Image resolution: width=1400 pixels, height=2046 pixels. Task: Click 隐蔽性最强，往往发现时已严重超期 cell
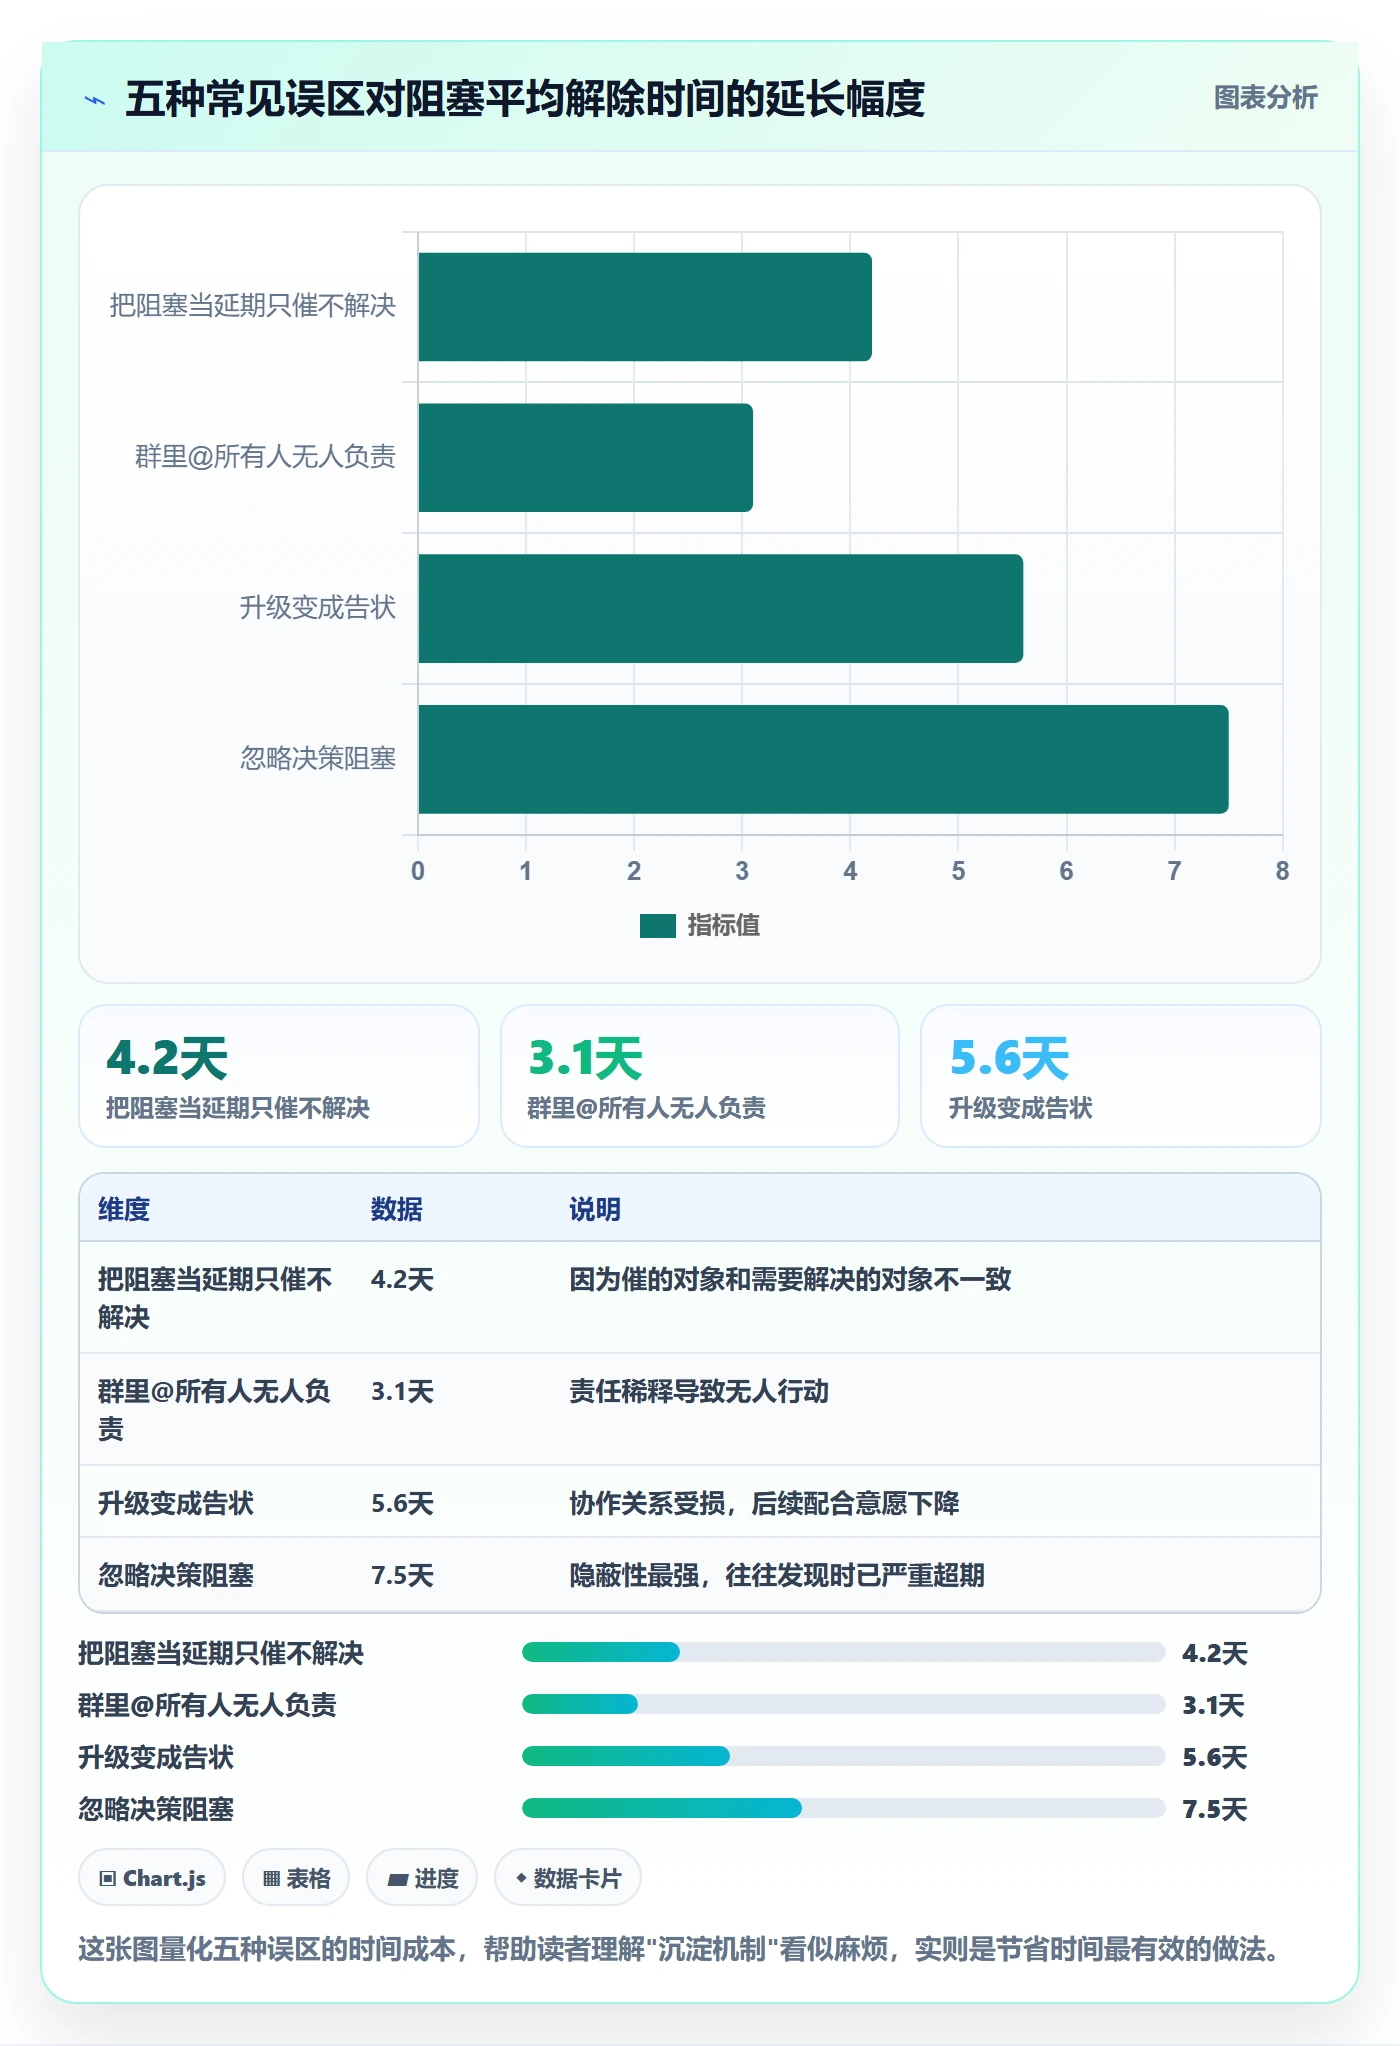pyautogui.click(x=777, y=1576)
